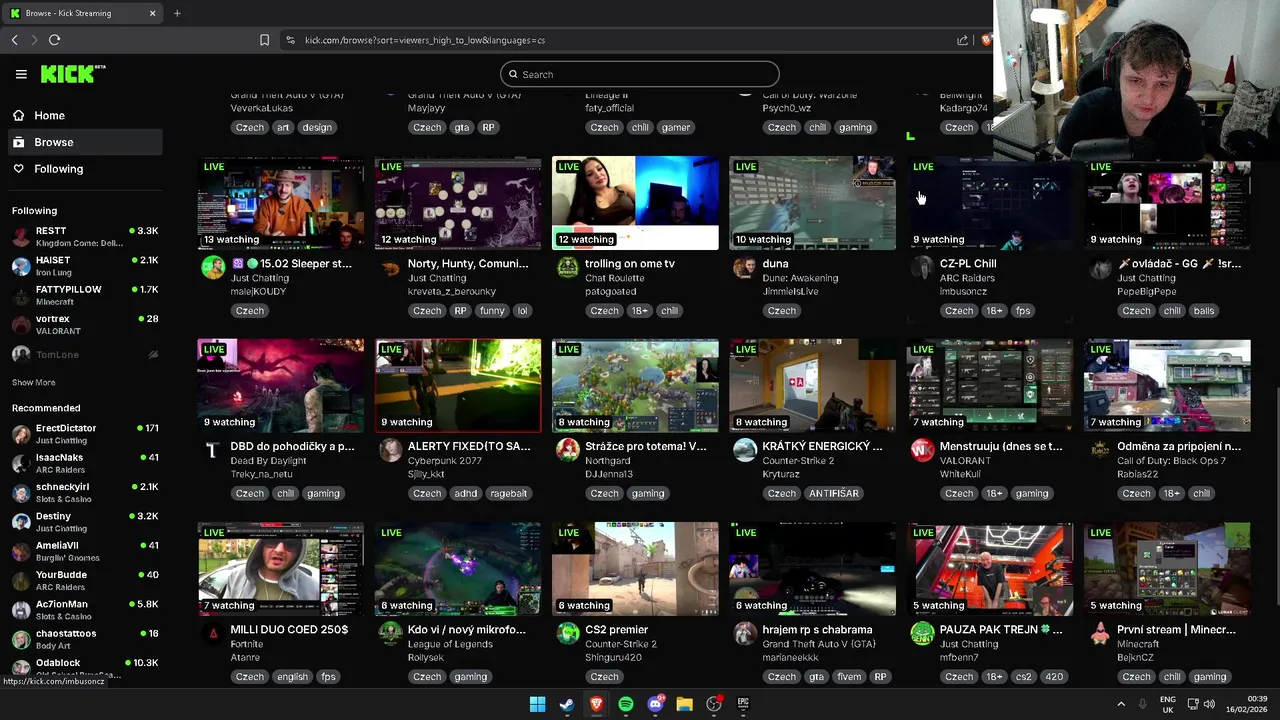Viewport: 1280px width, 720px height.
Task: Open Northgard category link
Action: (607, 461)
